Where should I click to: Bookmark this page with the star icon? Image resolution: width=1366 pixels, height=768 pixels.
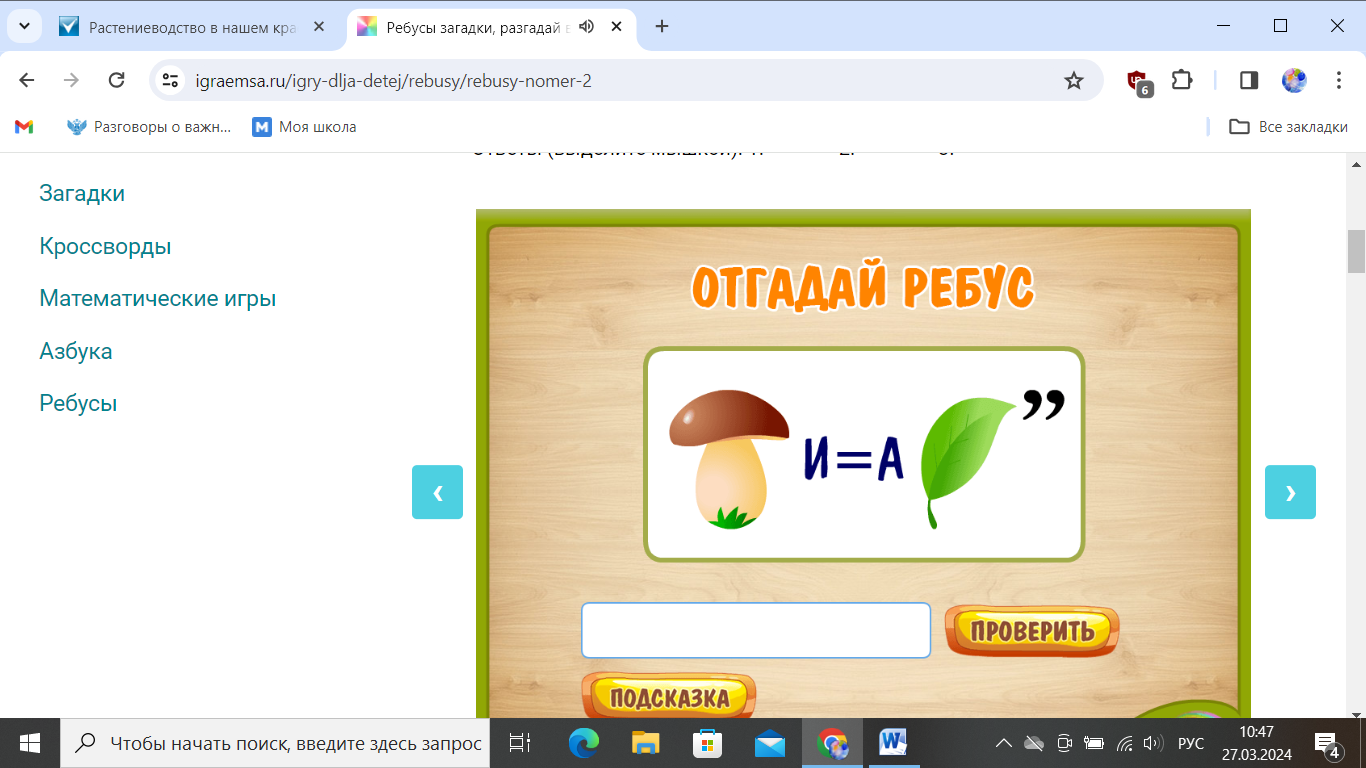(x=1074, y=80)
